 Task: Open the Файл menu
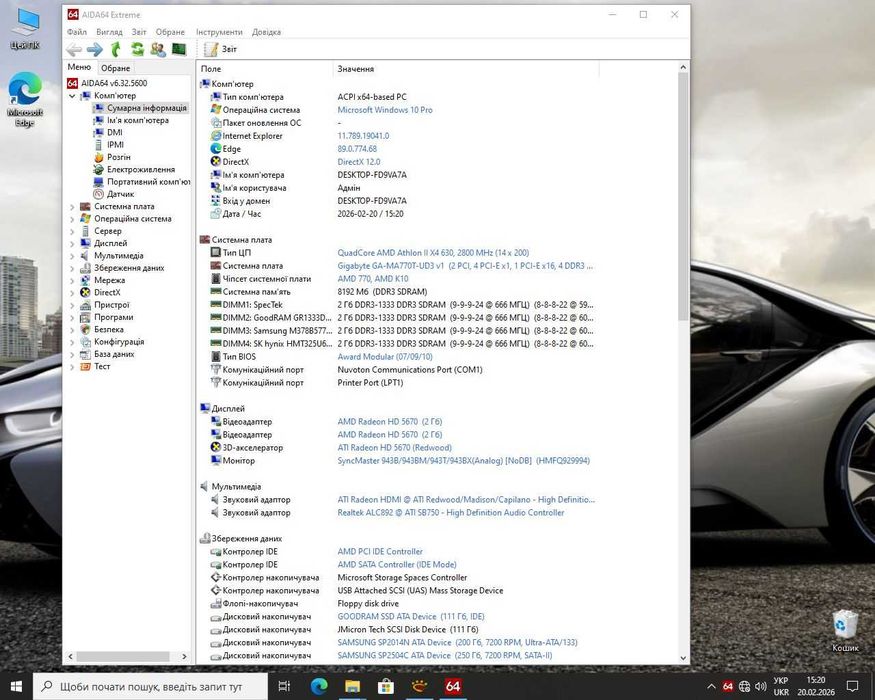tap(77, 32)
